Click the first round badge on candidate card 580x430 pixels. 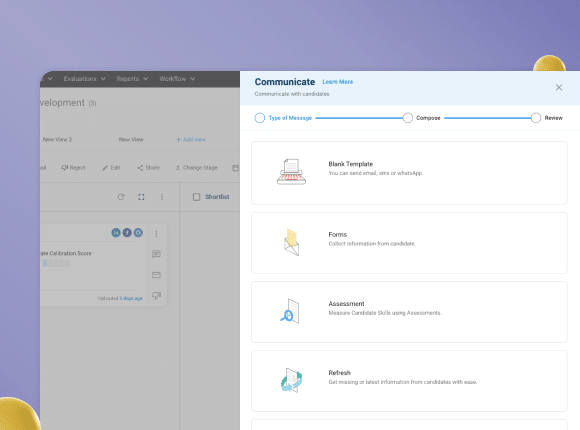coord(116,232)
